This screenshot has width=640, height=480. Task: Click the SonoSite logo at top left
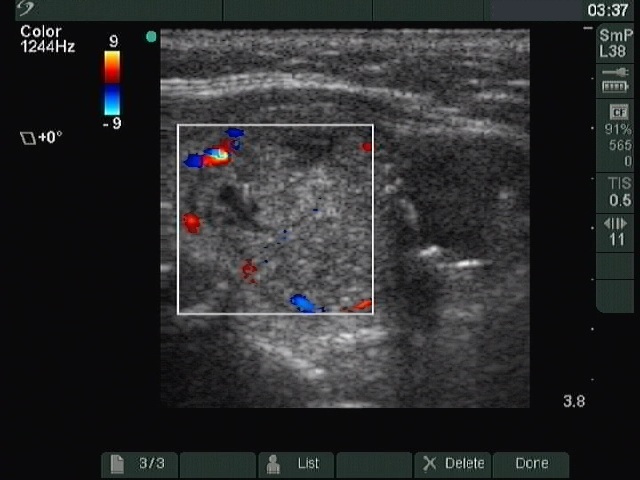click(25, 8)
